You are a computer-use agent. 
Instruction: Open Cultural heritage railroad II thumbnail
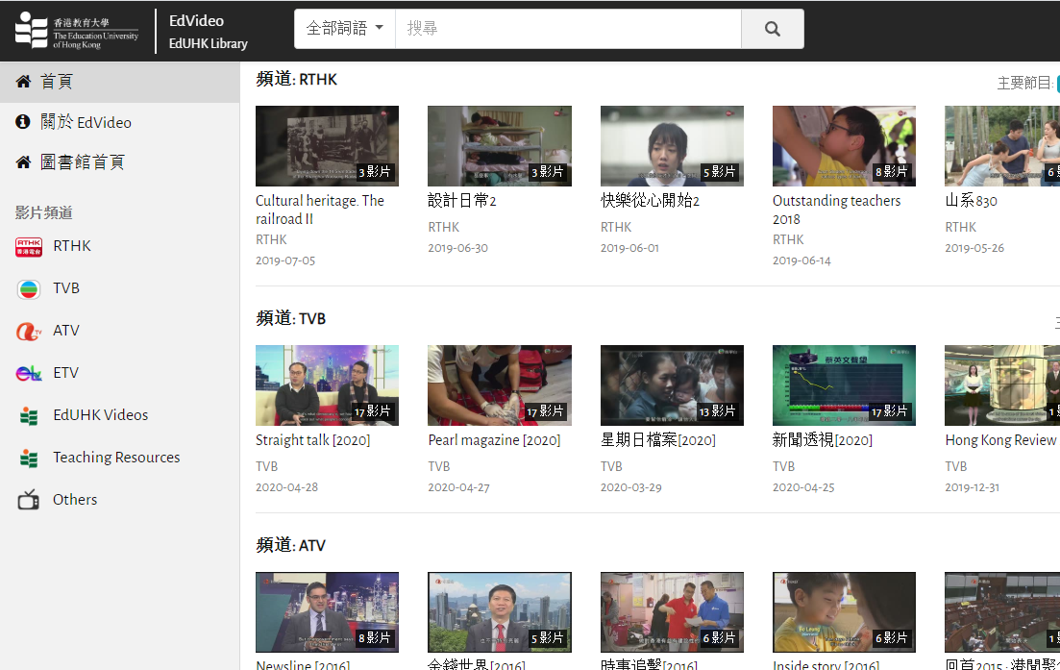(327, 146)
